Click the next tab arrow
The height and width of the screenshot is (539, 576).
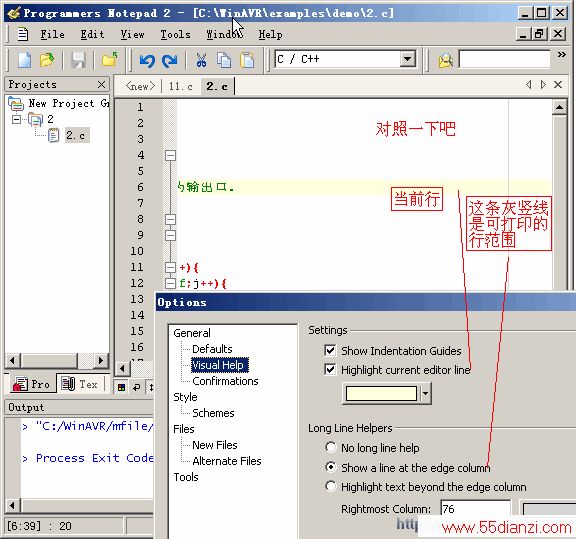click(543, 85)
